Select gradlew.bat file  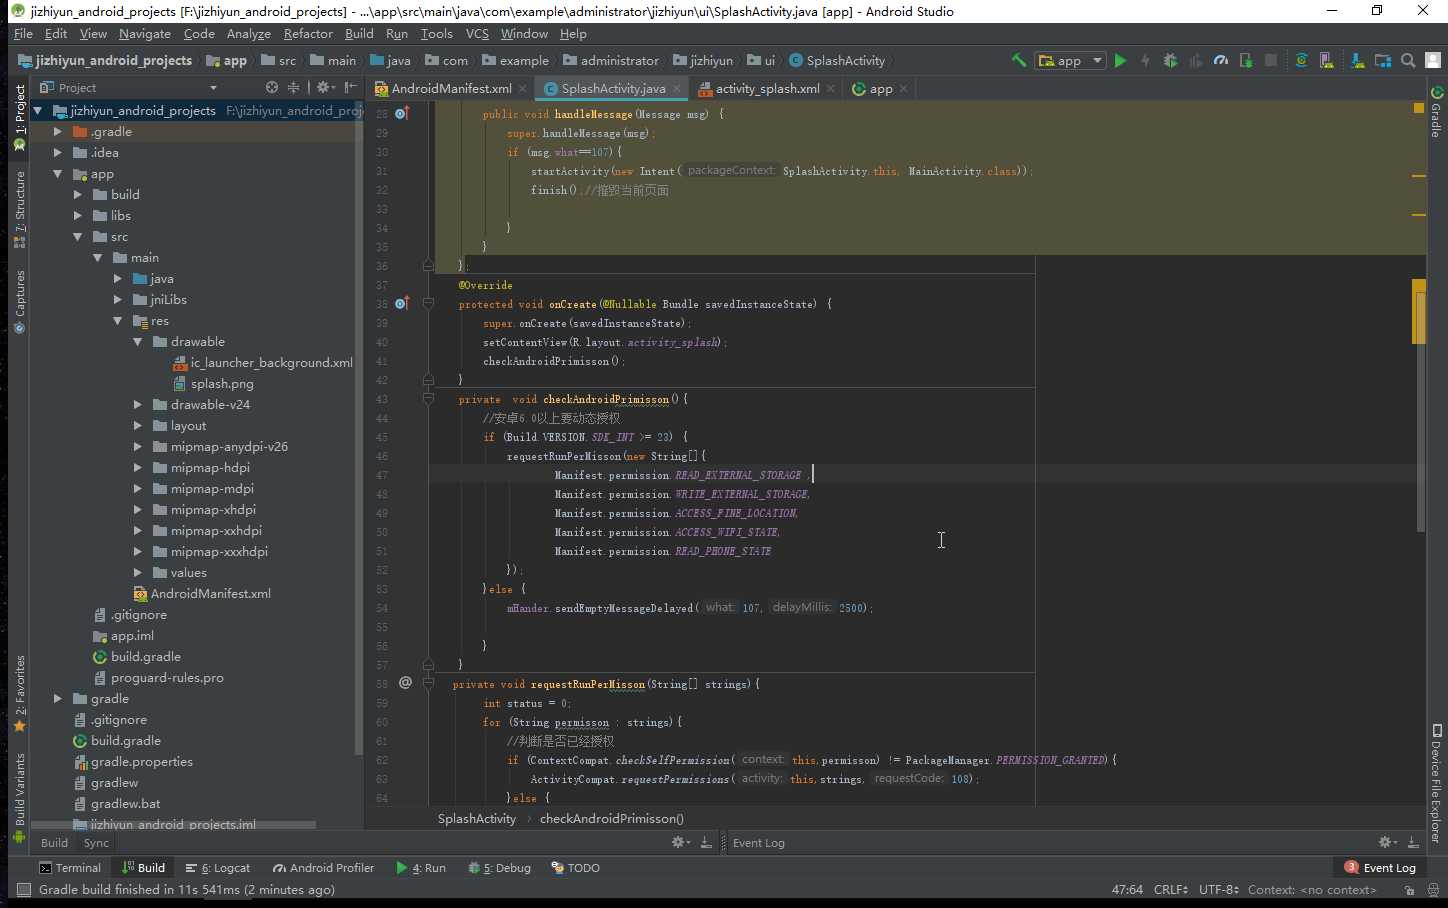[117, 803]
